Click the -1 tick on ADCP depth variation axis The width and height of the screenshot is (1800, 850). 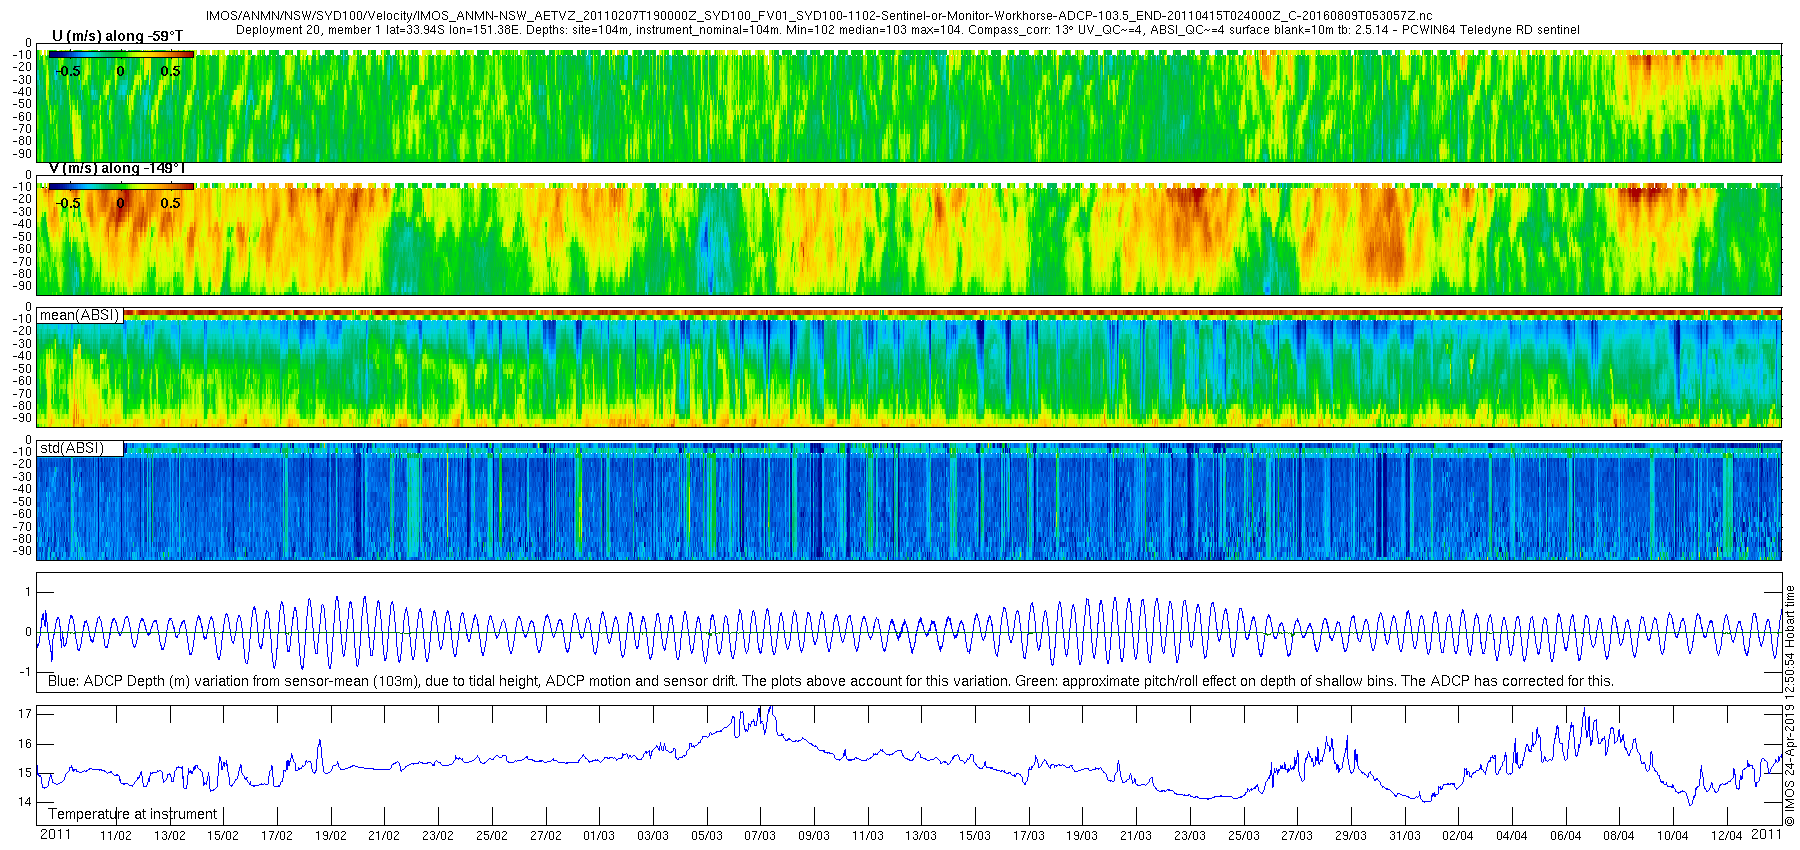[x=26, y=672]
